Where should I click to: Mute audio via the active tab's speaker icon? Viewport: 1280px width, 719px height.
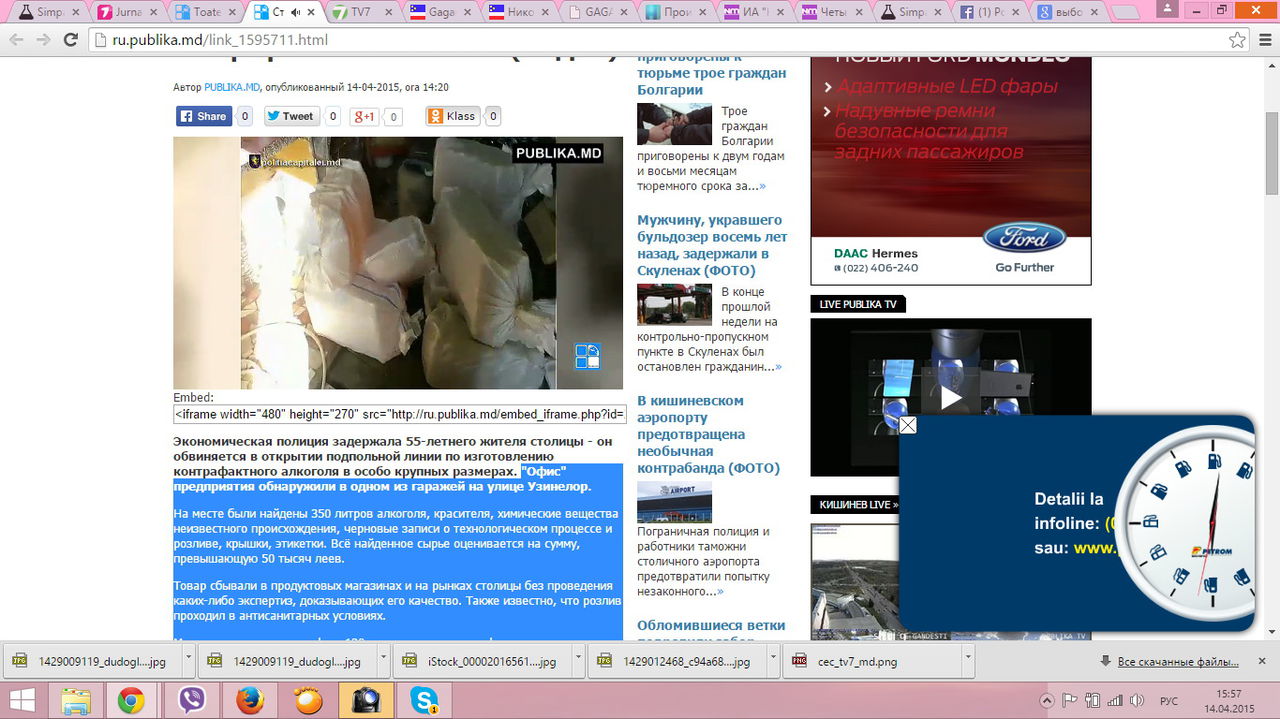(295, 12)
